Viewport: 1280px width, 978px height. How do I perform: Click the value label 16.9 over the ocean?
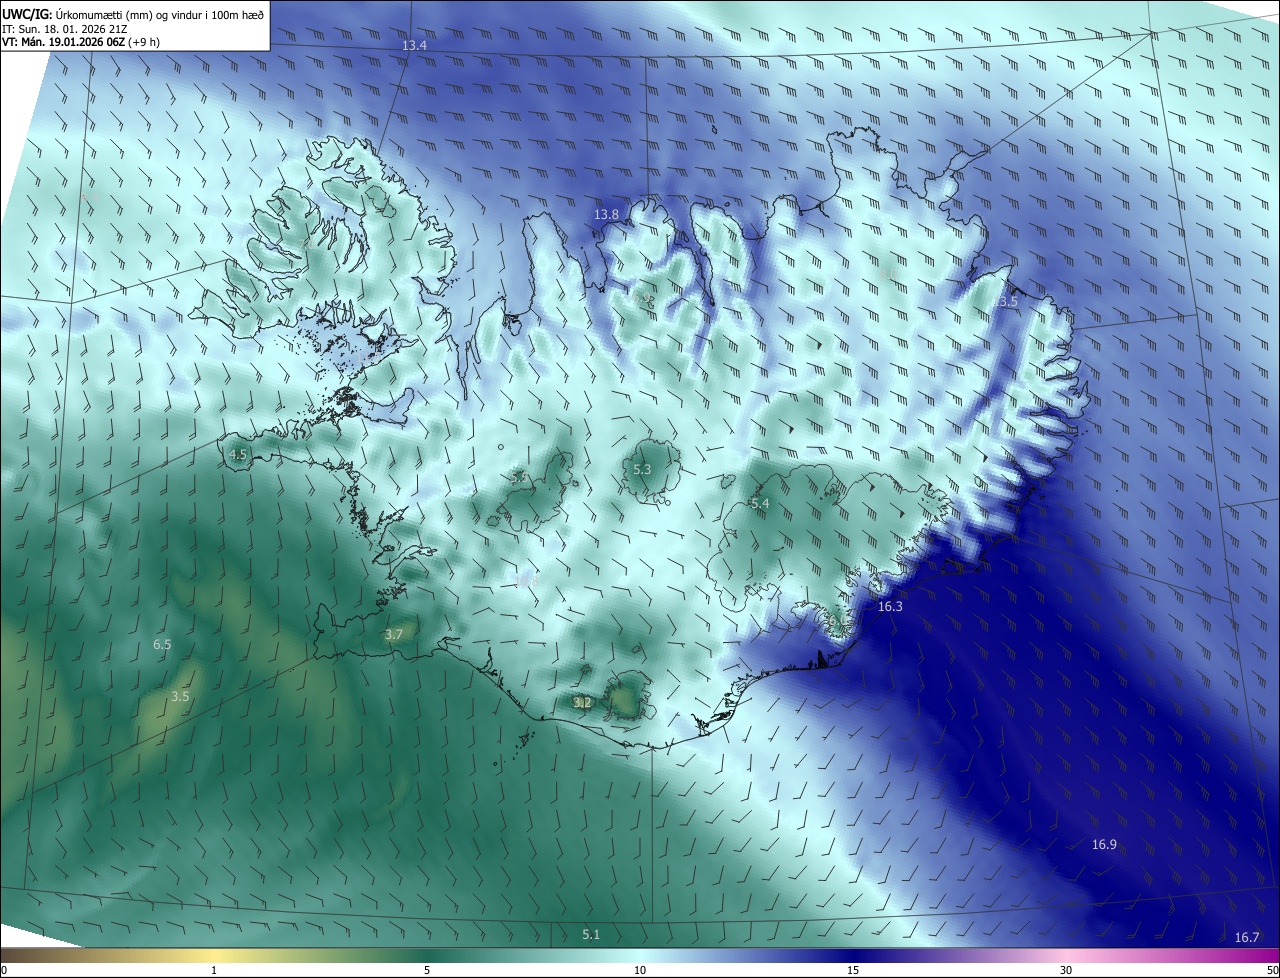(x=1104, y=845)
